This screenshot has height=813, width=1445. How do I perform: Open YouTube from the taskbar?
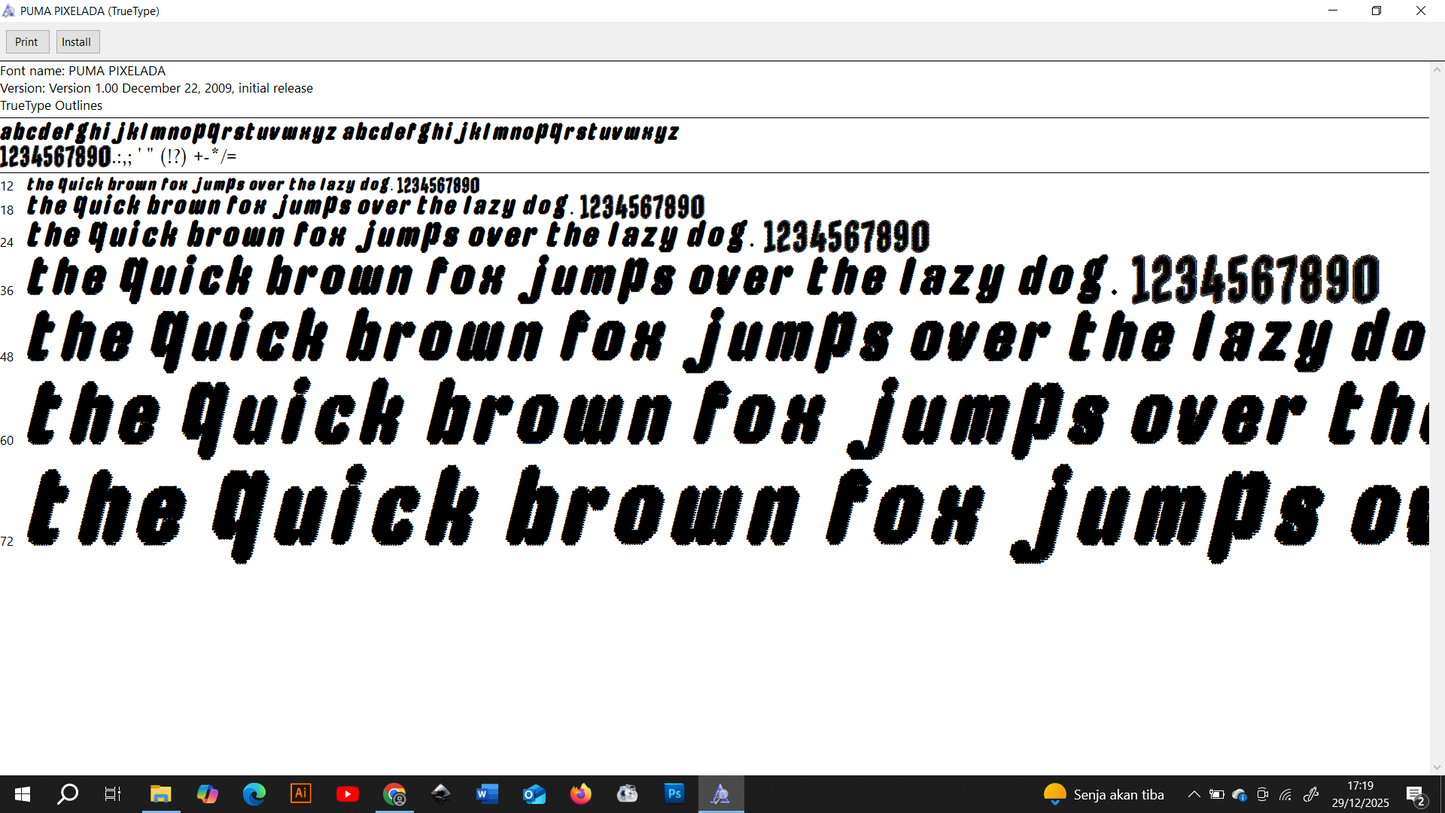pos(347,794)
